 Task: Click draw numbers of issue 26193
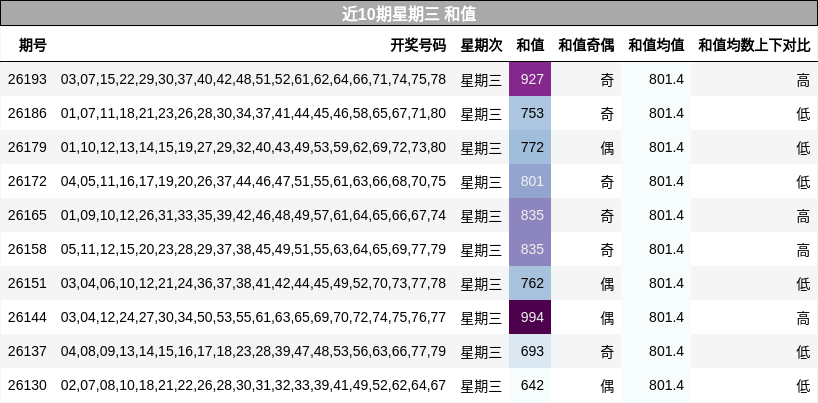(x=254, y=79)
